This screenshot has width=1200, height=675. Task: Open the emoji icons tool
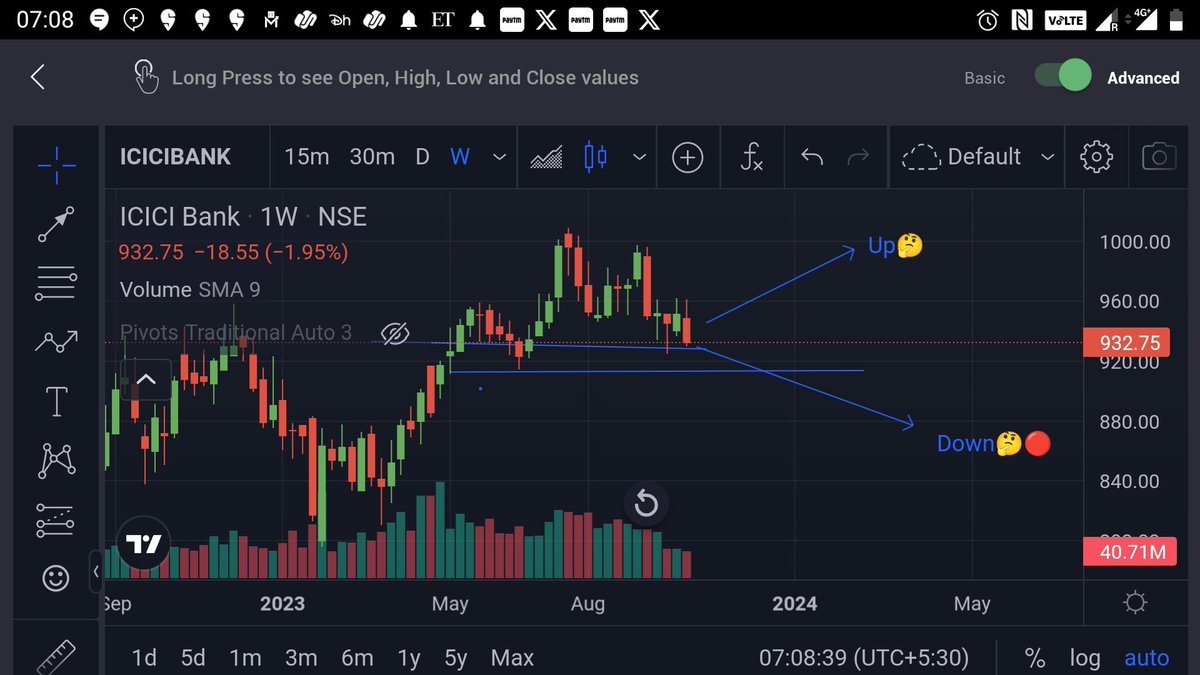tap(56, 577)
